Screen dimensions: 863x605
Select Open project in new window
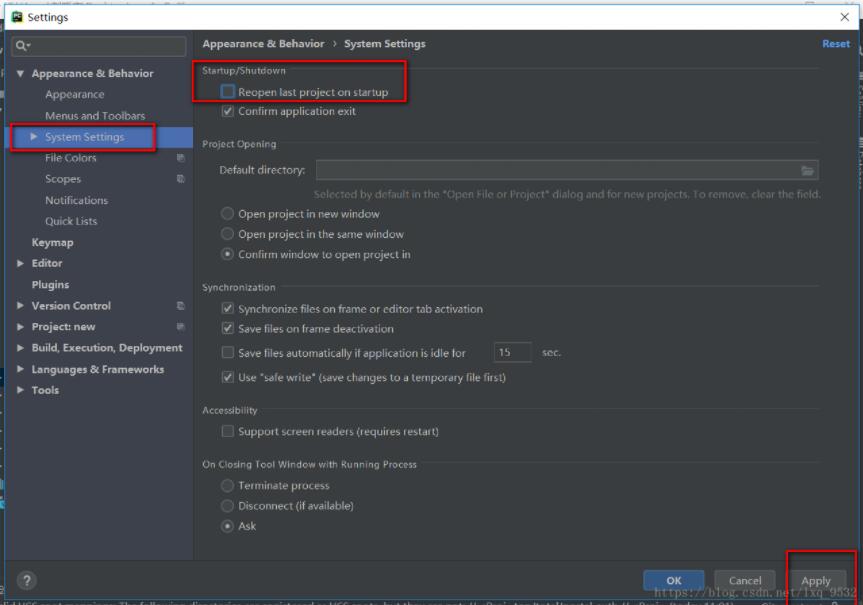(x=227, y=214)
